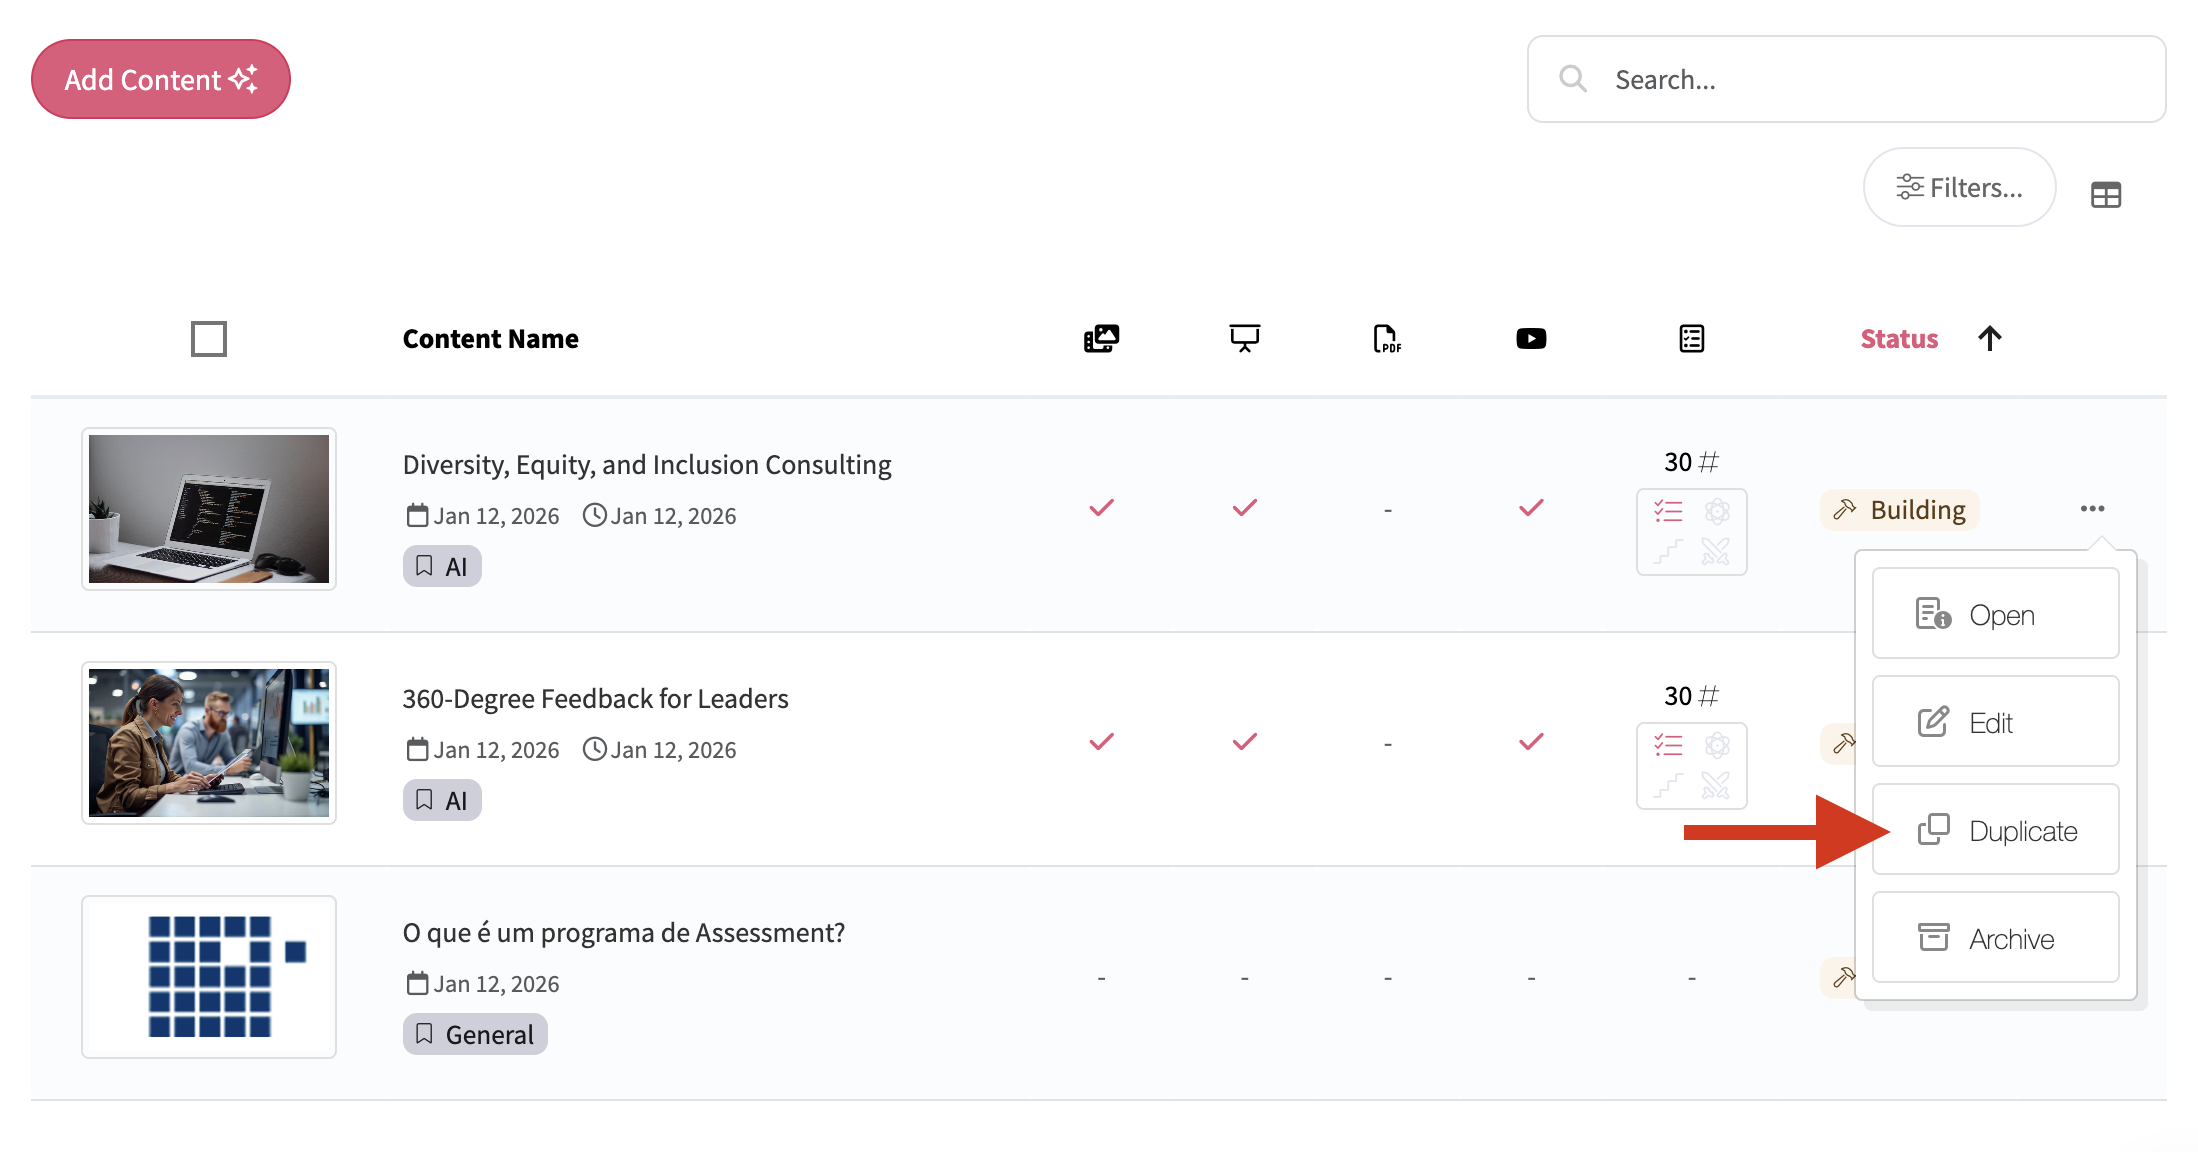The image size is (2198, 1152).
Task: Click the quiz list column header icon
Action: pyautogui.click(x=1691, y=339)
